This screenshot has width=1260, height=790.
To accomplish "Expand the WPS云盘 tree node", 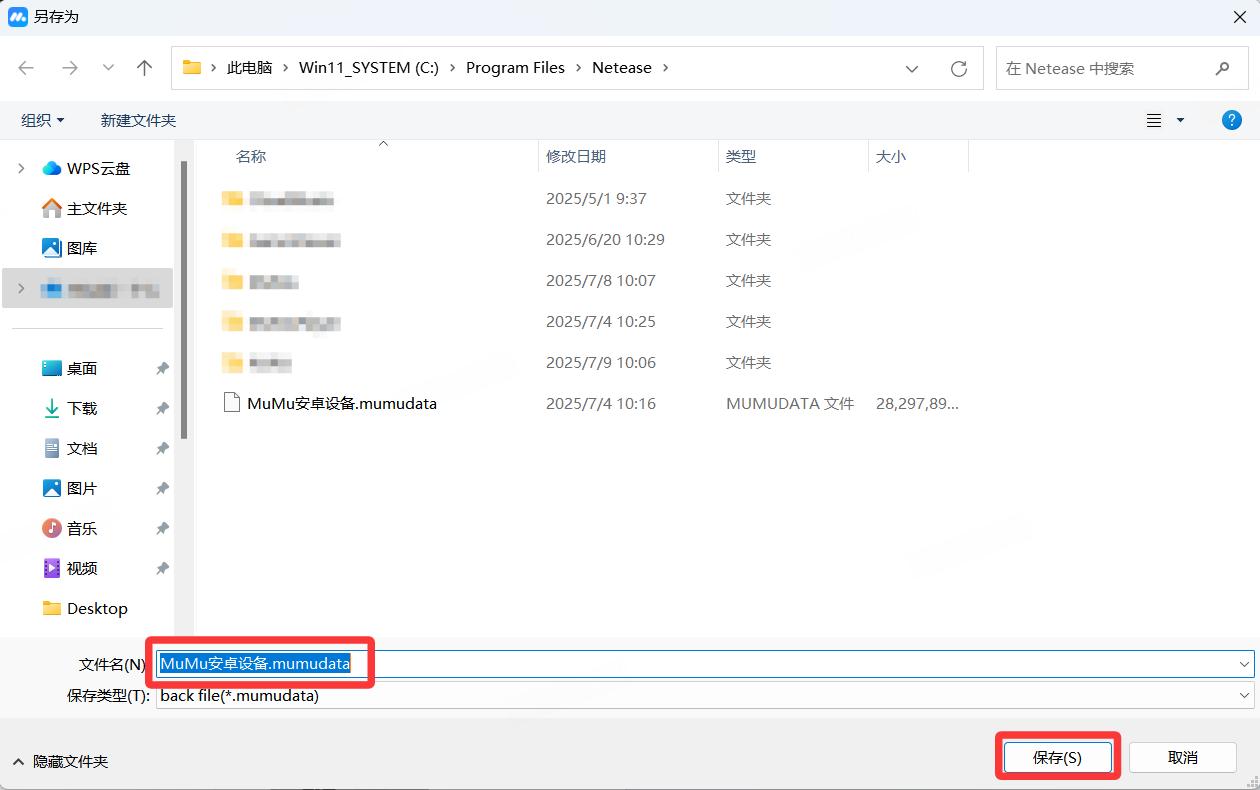I will point(22,169).
